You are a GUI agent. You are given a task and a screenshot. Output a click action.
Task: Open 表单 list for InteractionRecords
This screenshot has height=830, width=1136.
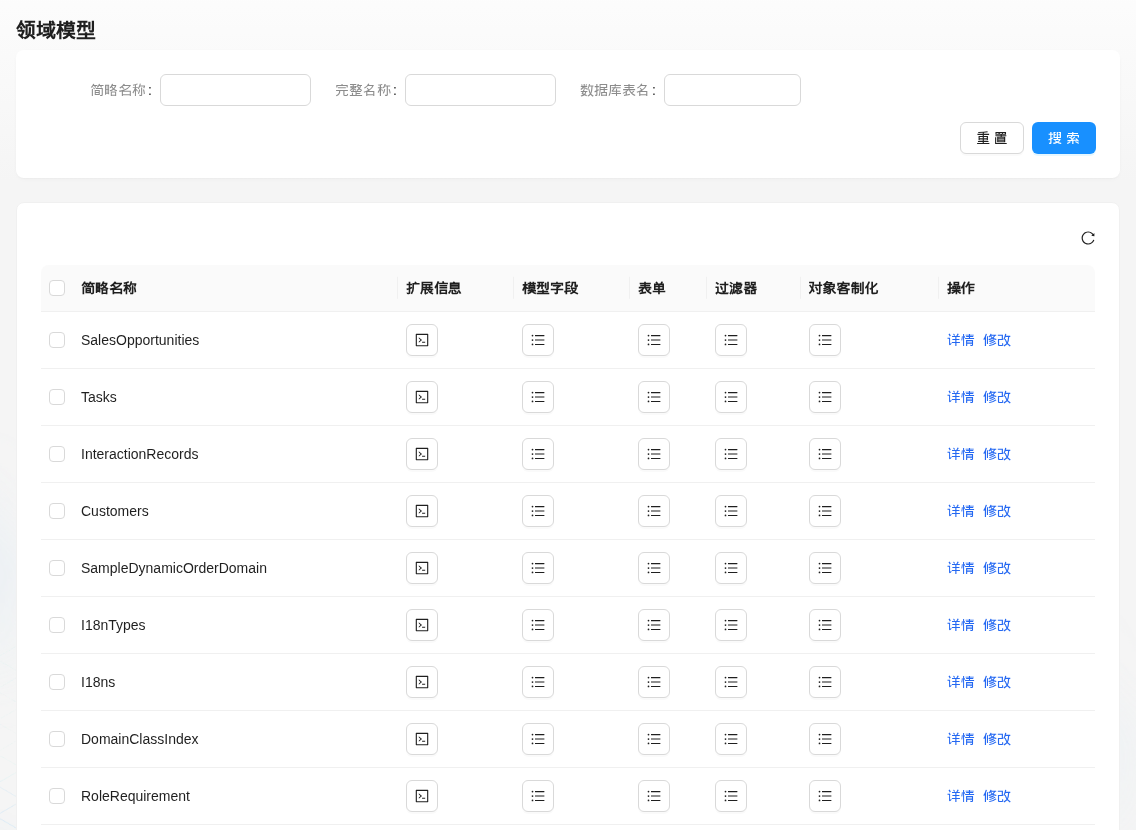[x=653, y=454]
